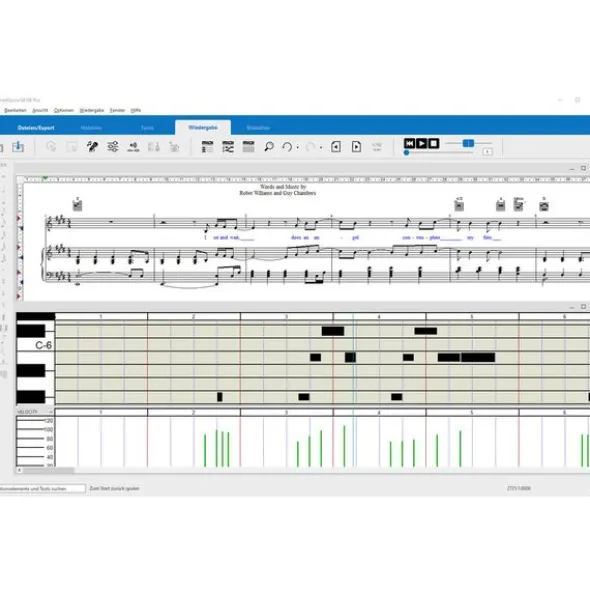Click the horizontal scrollbar thumb under velocity pane
Image resolution: width=590 pixels, height=591 pixels.
click(x=49, y=470)
